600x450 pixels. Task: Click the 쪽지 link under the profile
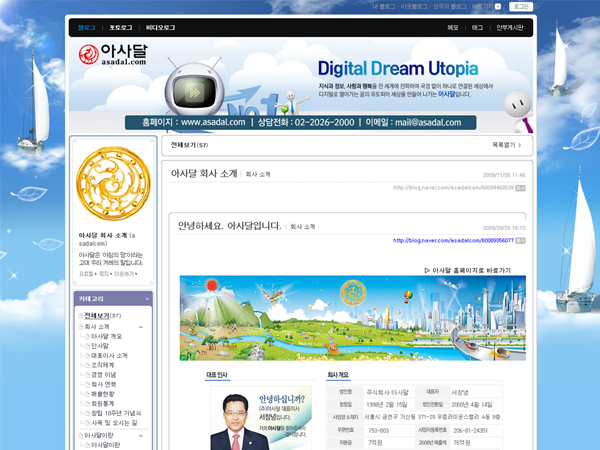point(104,274)
